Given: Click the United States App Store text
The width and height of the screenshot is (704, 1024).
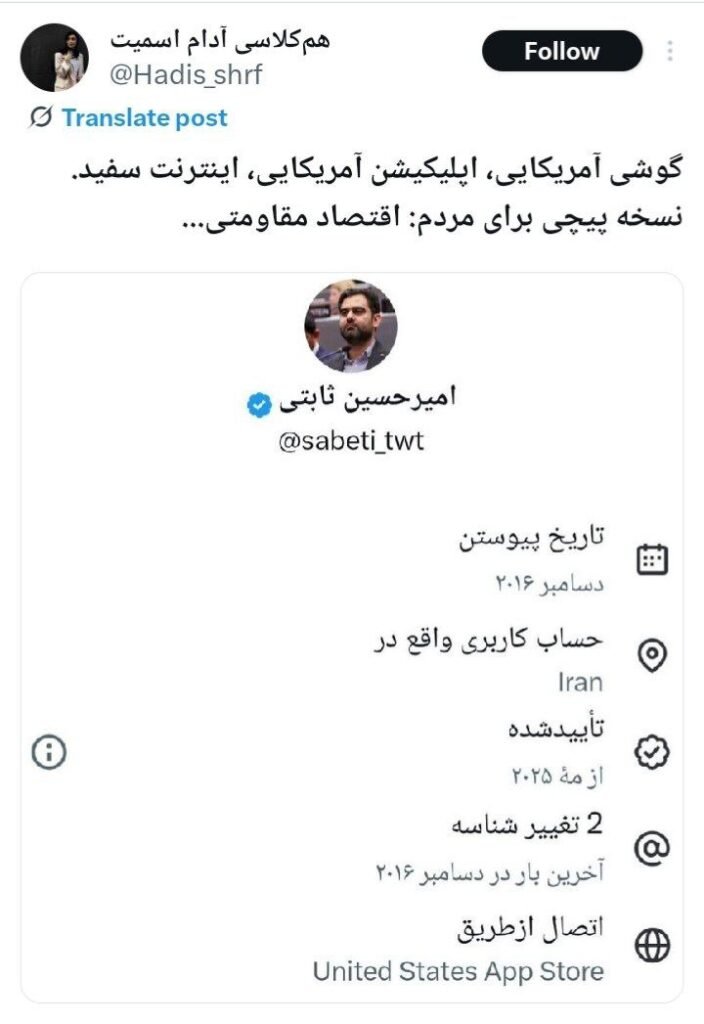Looking at the screenshot, I should click(458, 970).
